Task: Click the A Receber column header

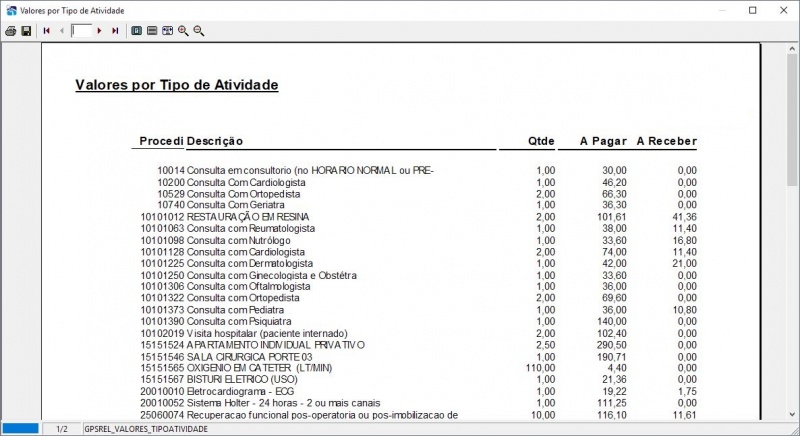Action: click(666, 141)
